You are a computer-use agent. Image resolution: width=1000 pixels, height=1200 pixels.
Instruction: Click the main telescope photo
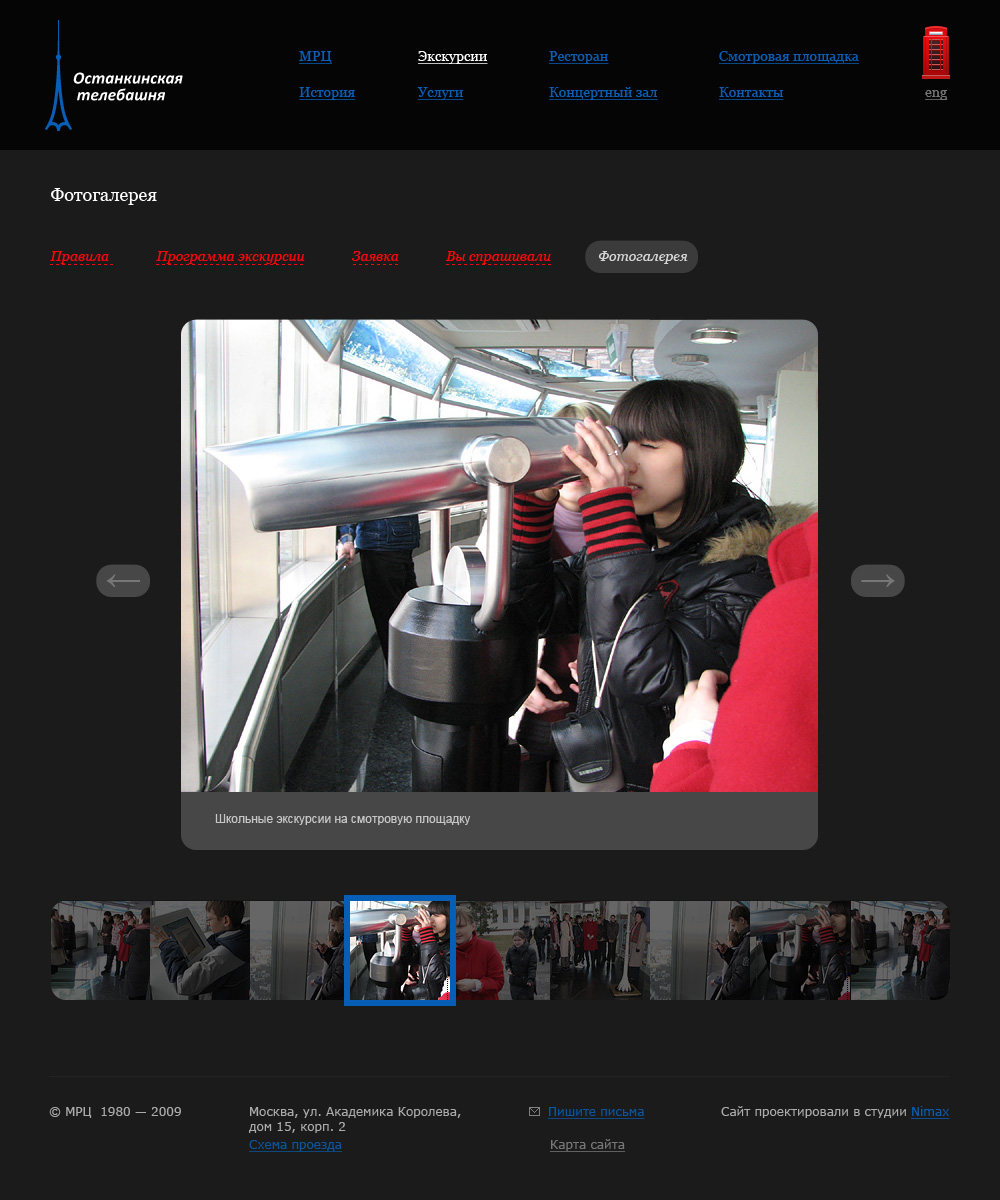tap(499, 556)
